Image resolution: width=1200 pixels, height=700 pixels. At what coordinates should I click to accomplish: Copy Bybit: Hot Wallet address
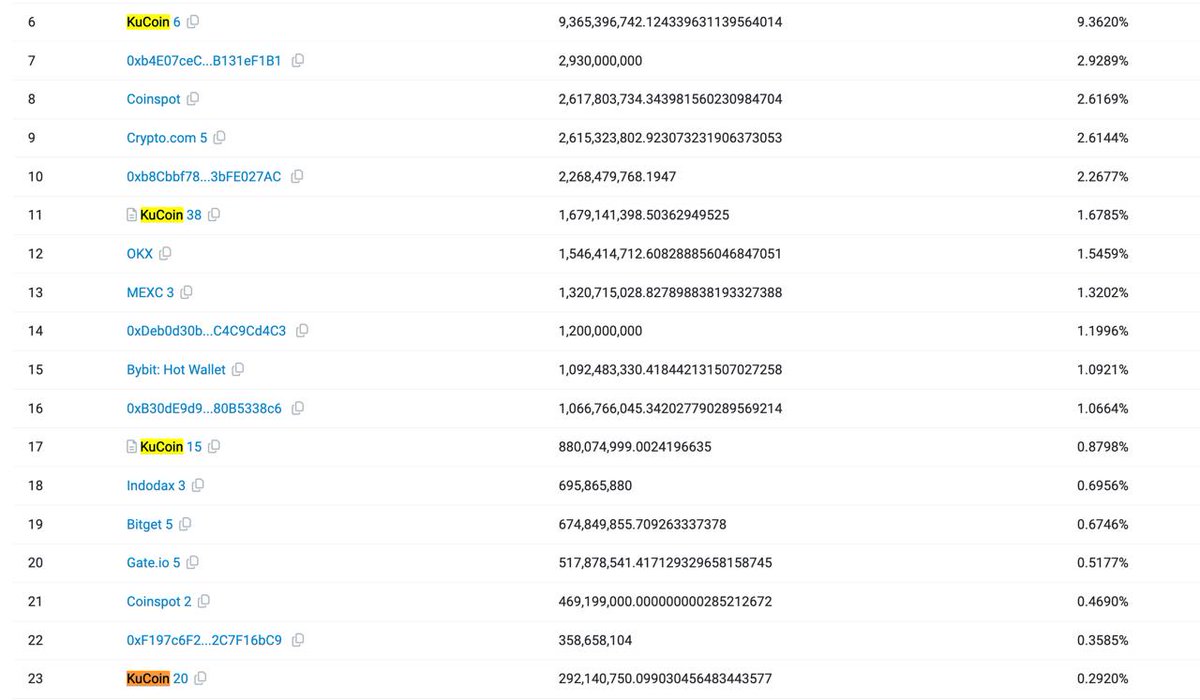coord(238,370)
